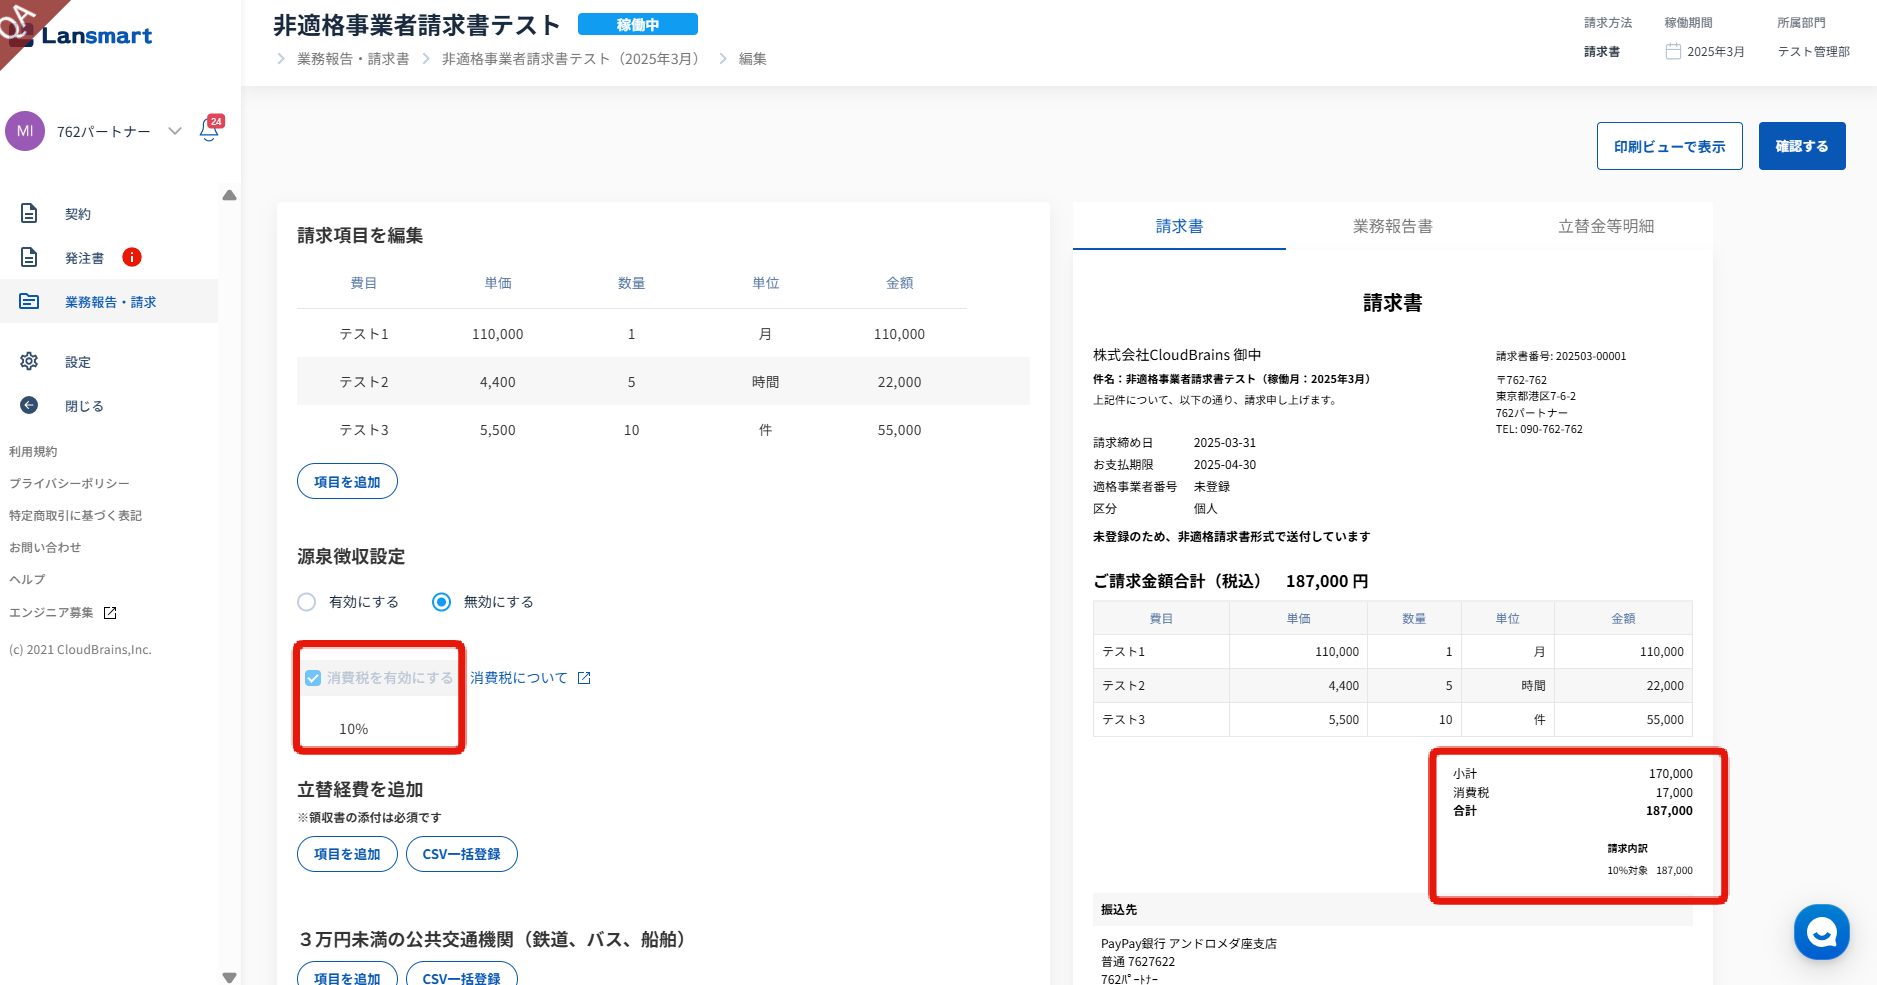Select the 無効にする radio button
The image size is (1877, 985).
[441, 602]
